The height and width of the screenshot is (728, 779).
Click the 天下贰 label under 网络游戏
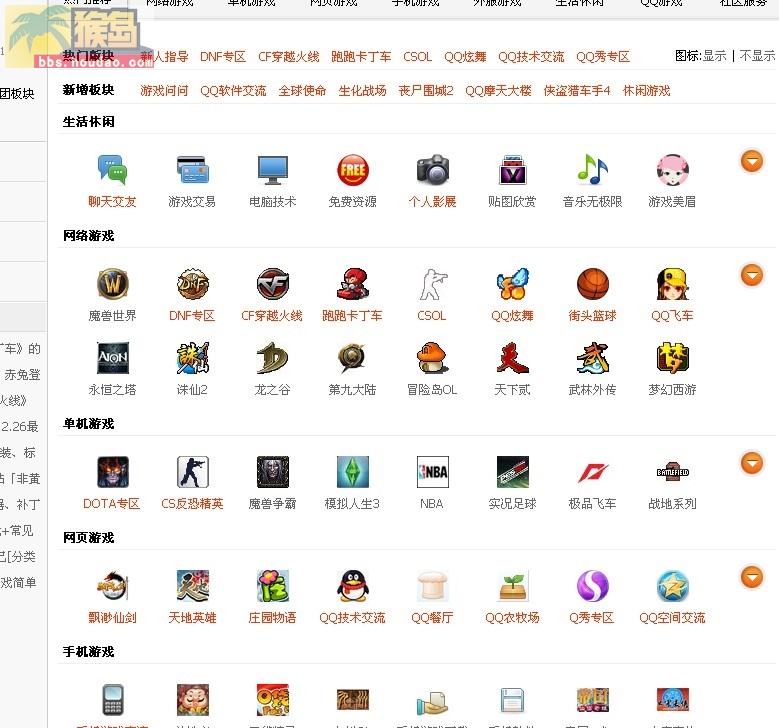(512, 390)
